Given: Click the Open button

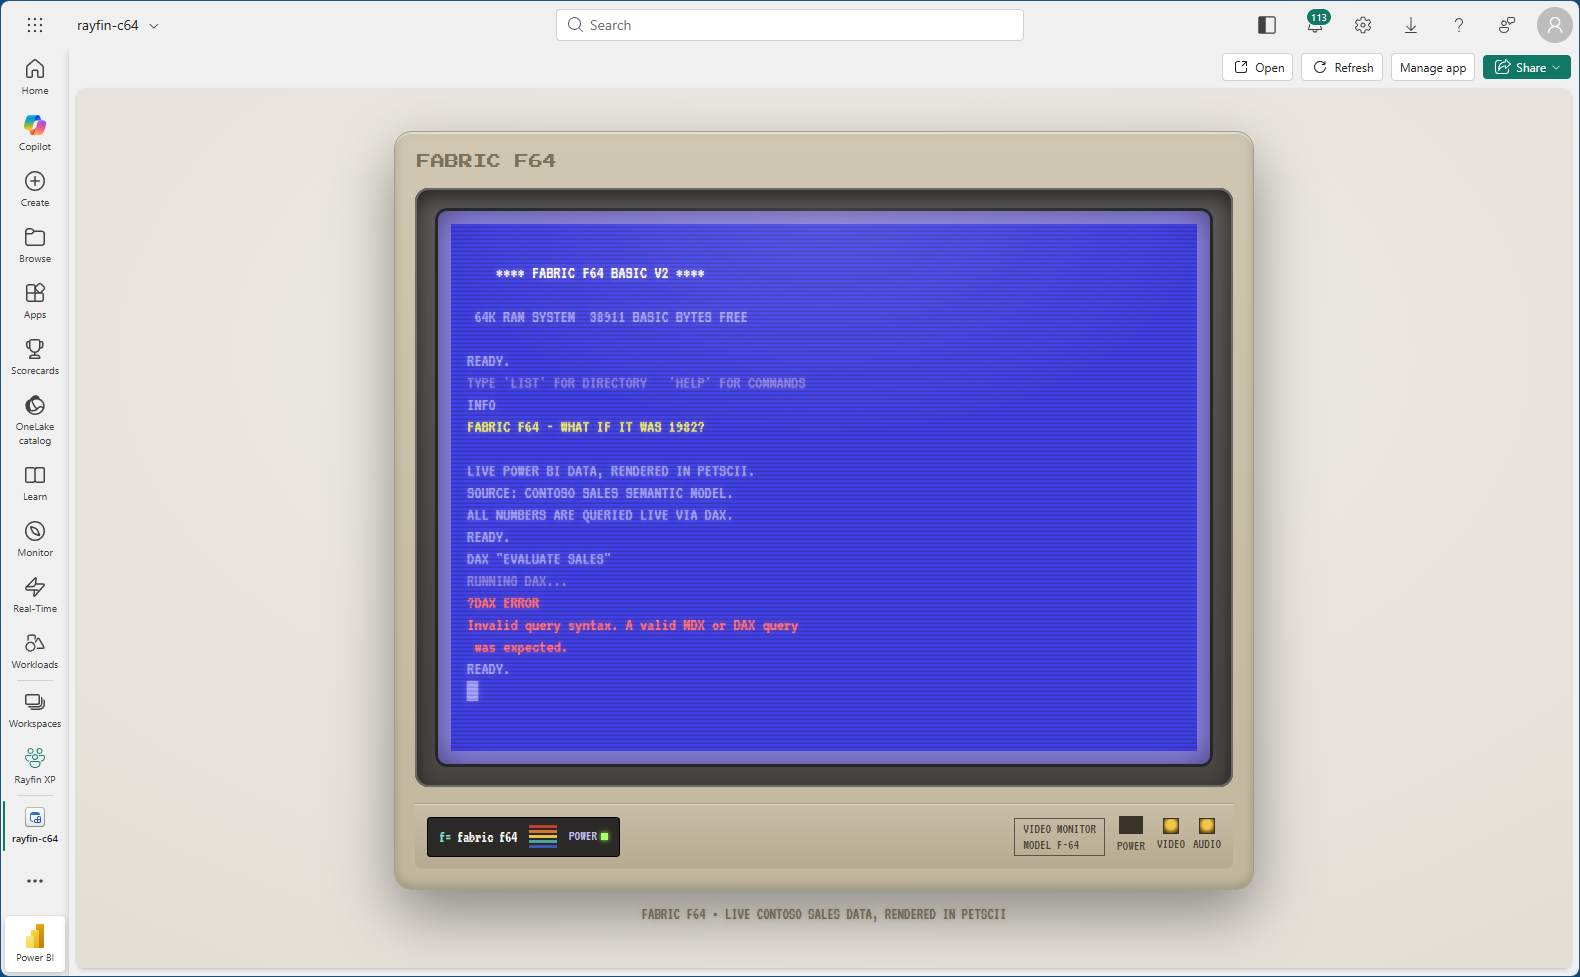Looking at the screenshot, I should [x=1258, y=68].
